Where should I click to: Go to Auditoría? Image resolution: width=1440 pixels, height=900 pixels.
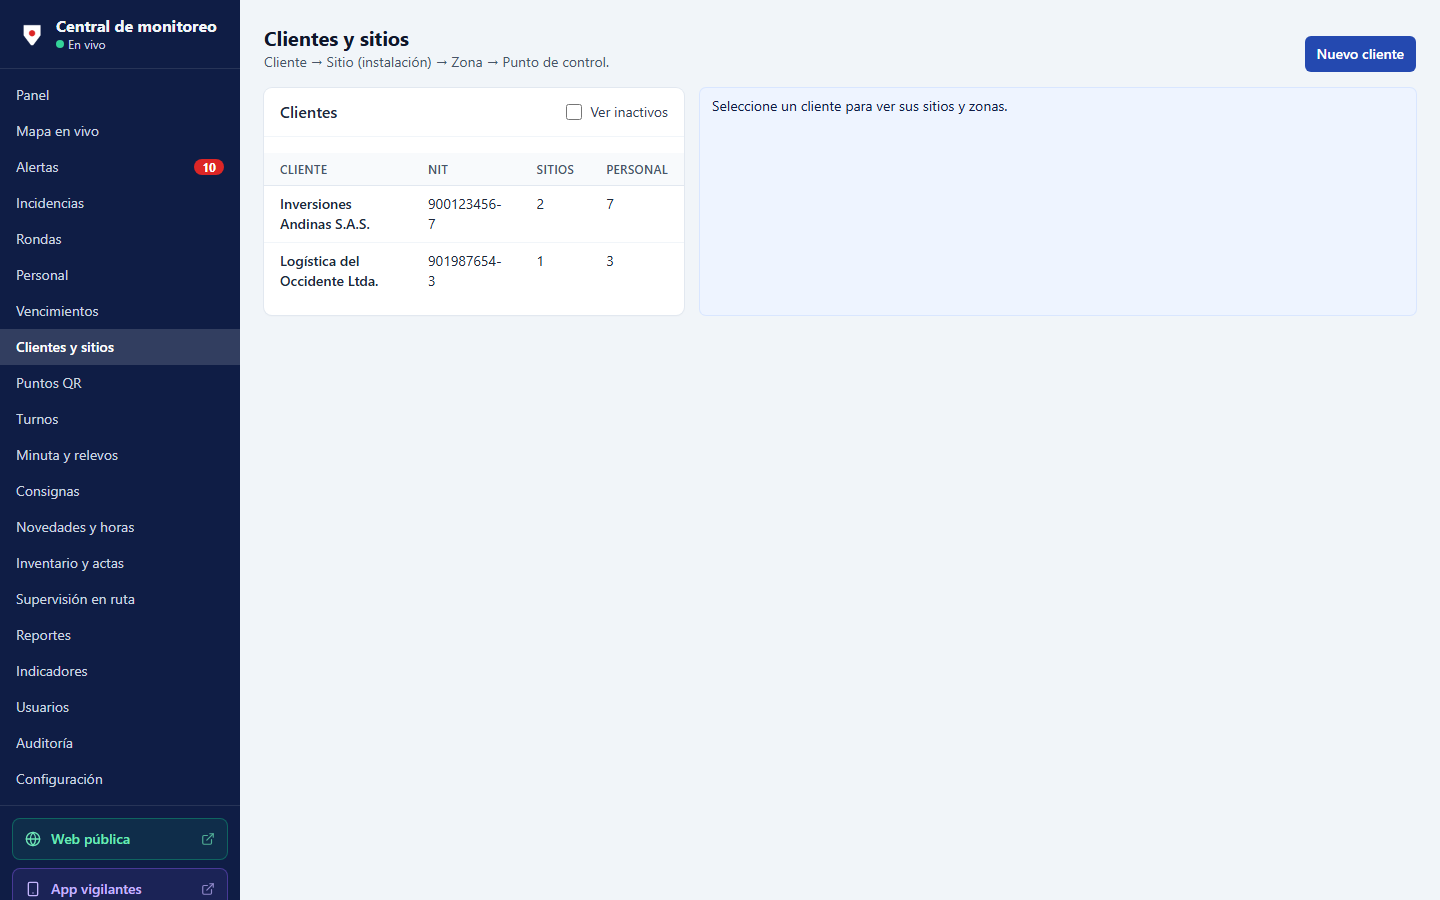click(120, 743)
